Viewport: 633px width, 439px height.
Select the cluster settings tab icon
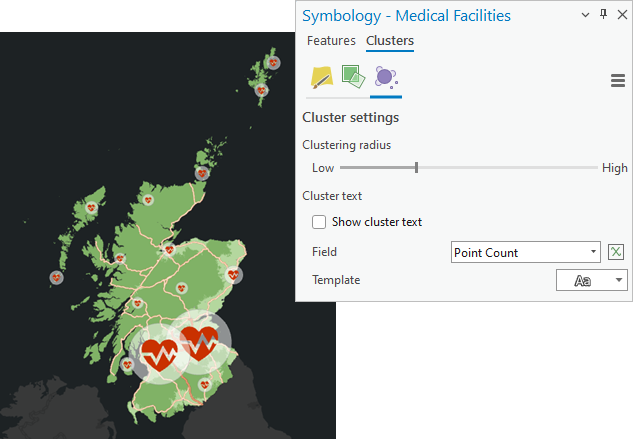[x=385, y=77]
